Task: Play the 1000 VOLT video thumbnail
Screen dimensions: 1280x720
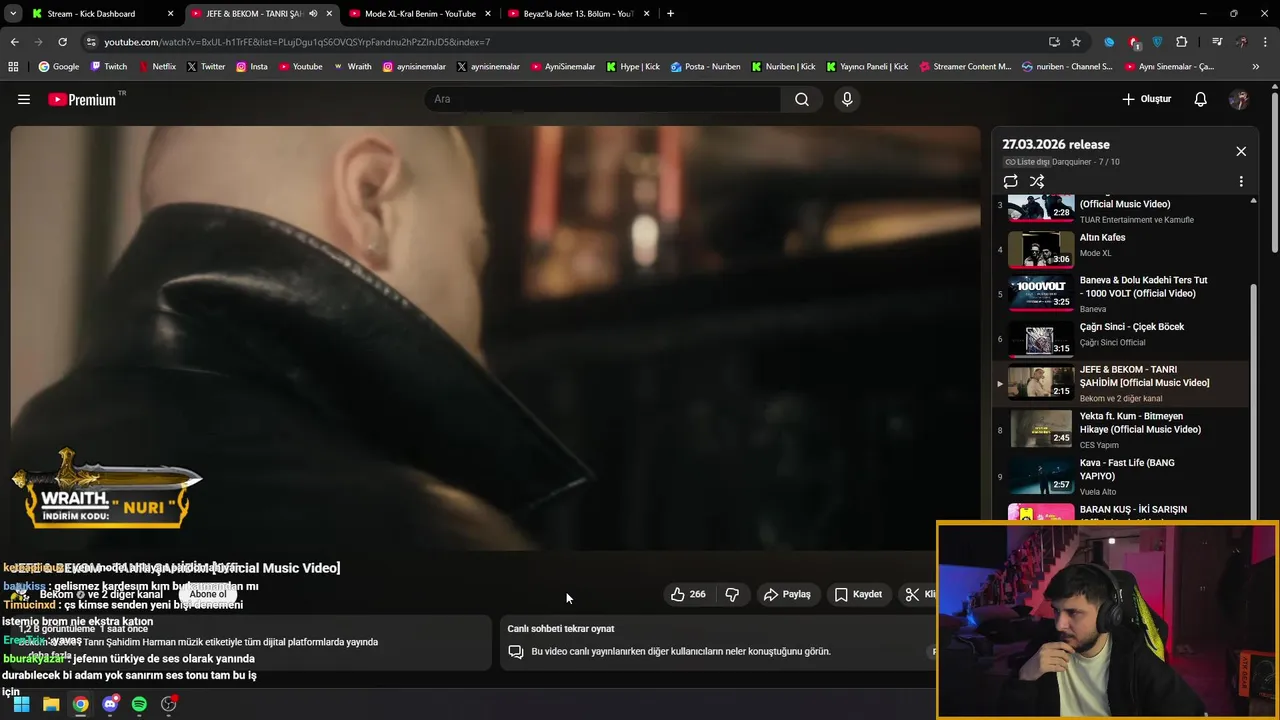Action: point(1041,292)
